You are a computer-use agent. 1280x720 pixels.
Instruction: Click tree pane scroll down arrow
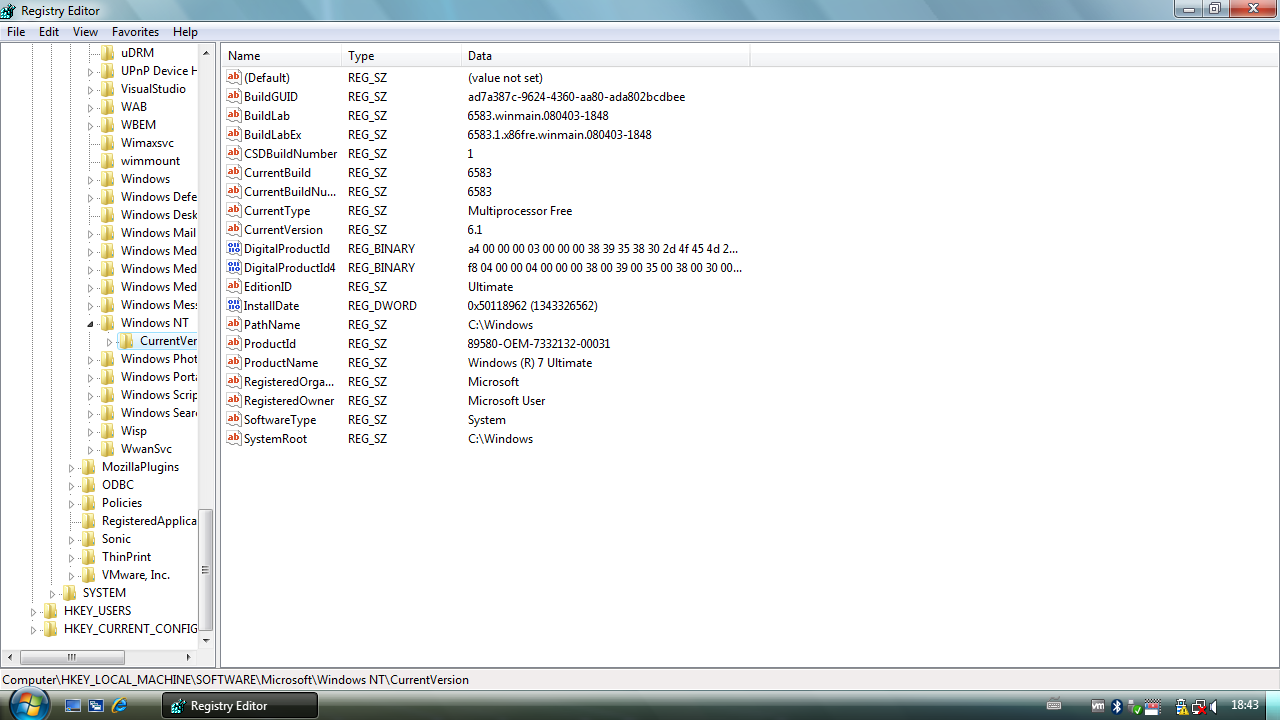click(206, 640)
